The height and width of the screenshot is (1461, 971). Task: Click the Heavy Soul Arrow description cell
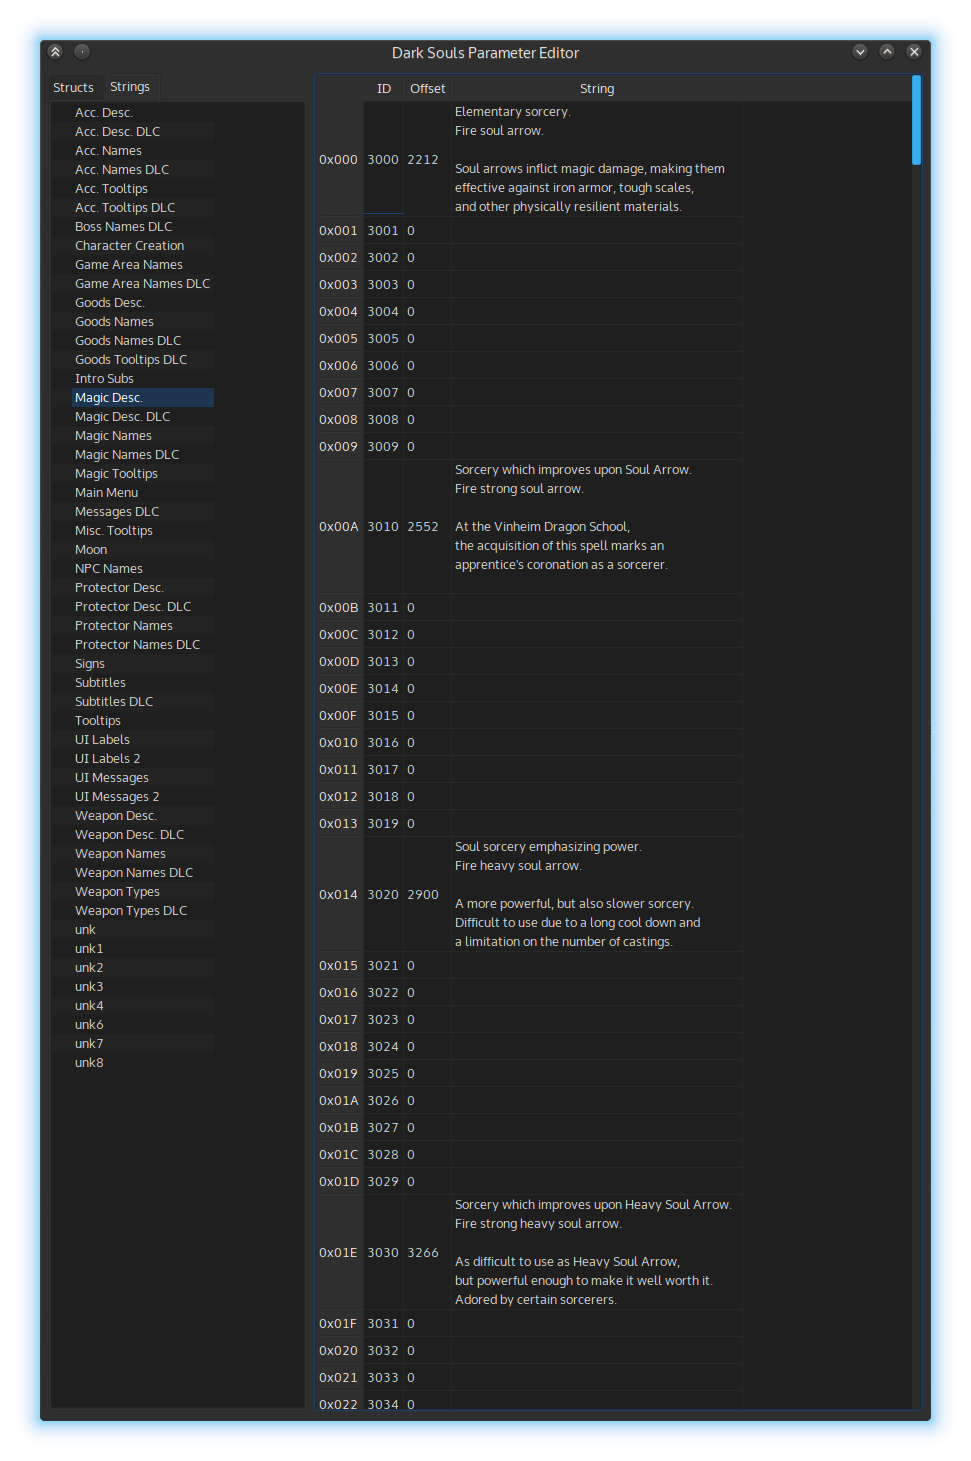(597, 1252)
